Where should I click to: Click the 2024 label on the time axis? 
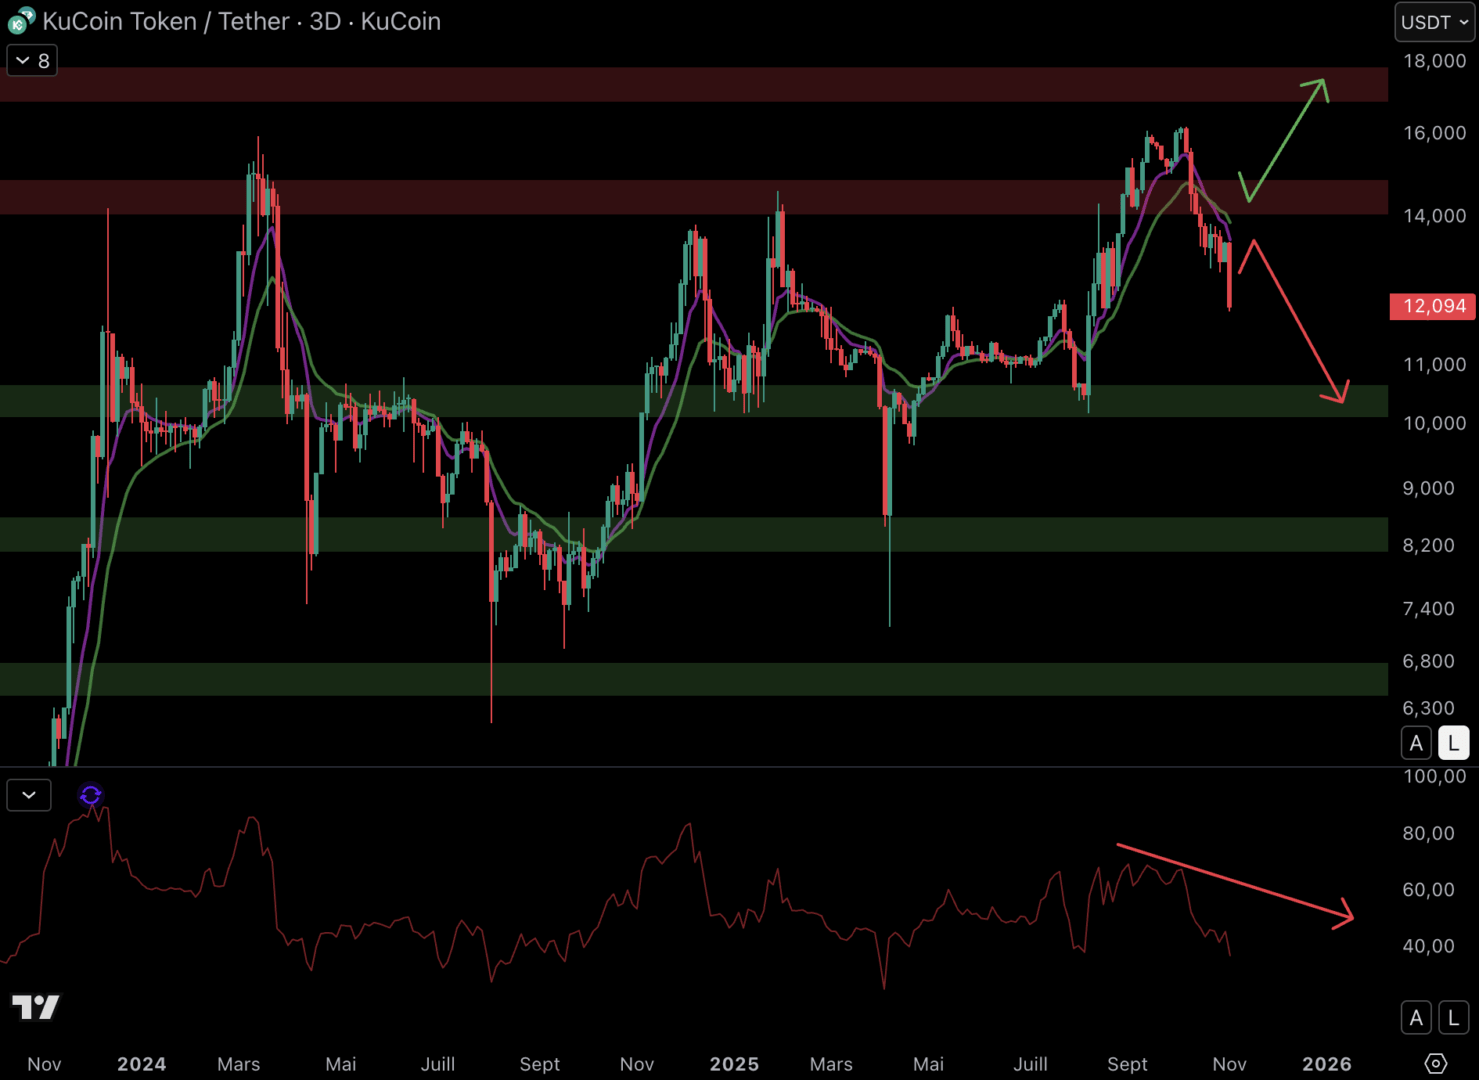tap(141, 1064)
